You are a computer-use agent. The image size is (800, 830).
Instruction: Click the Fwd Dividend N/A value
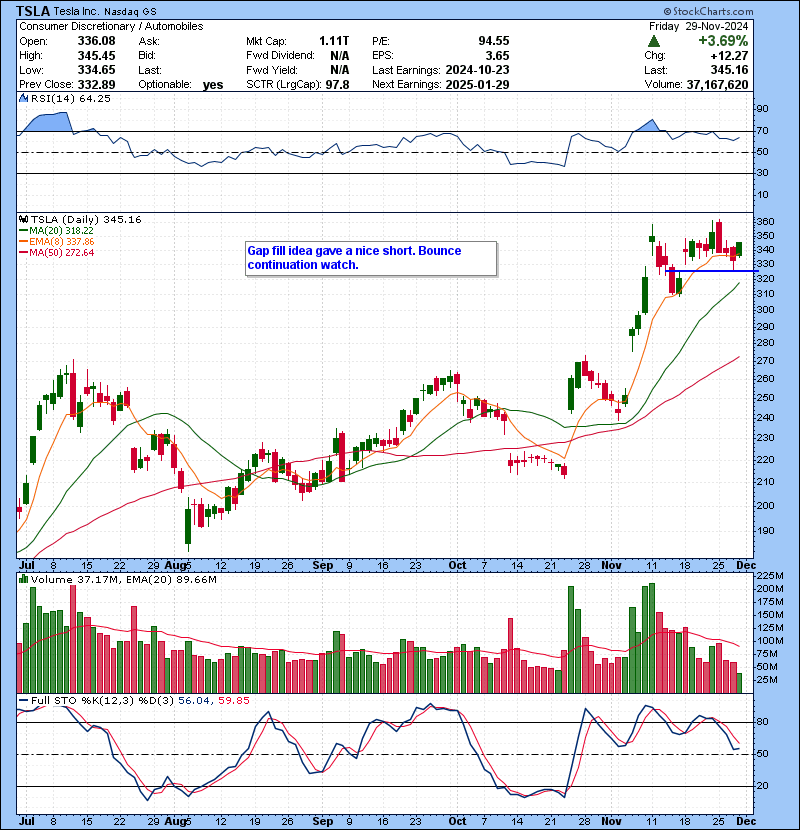(x=339, y=56)
